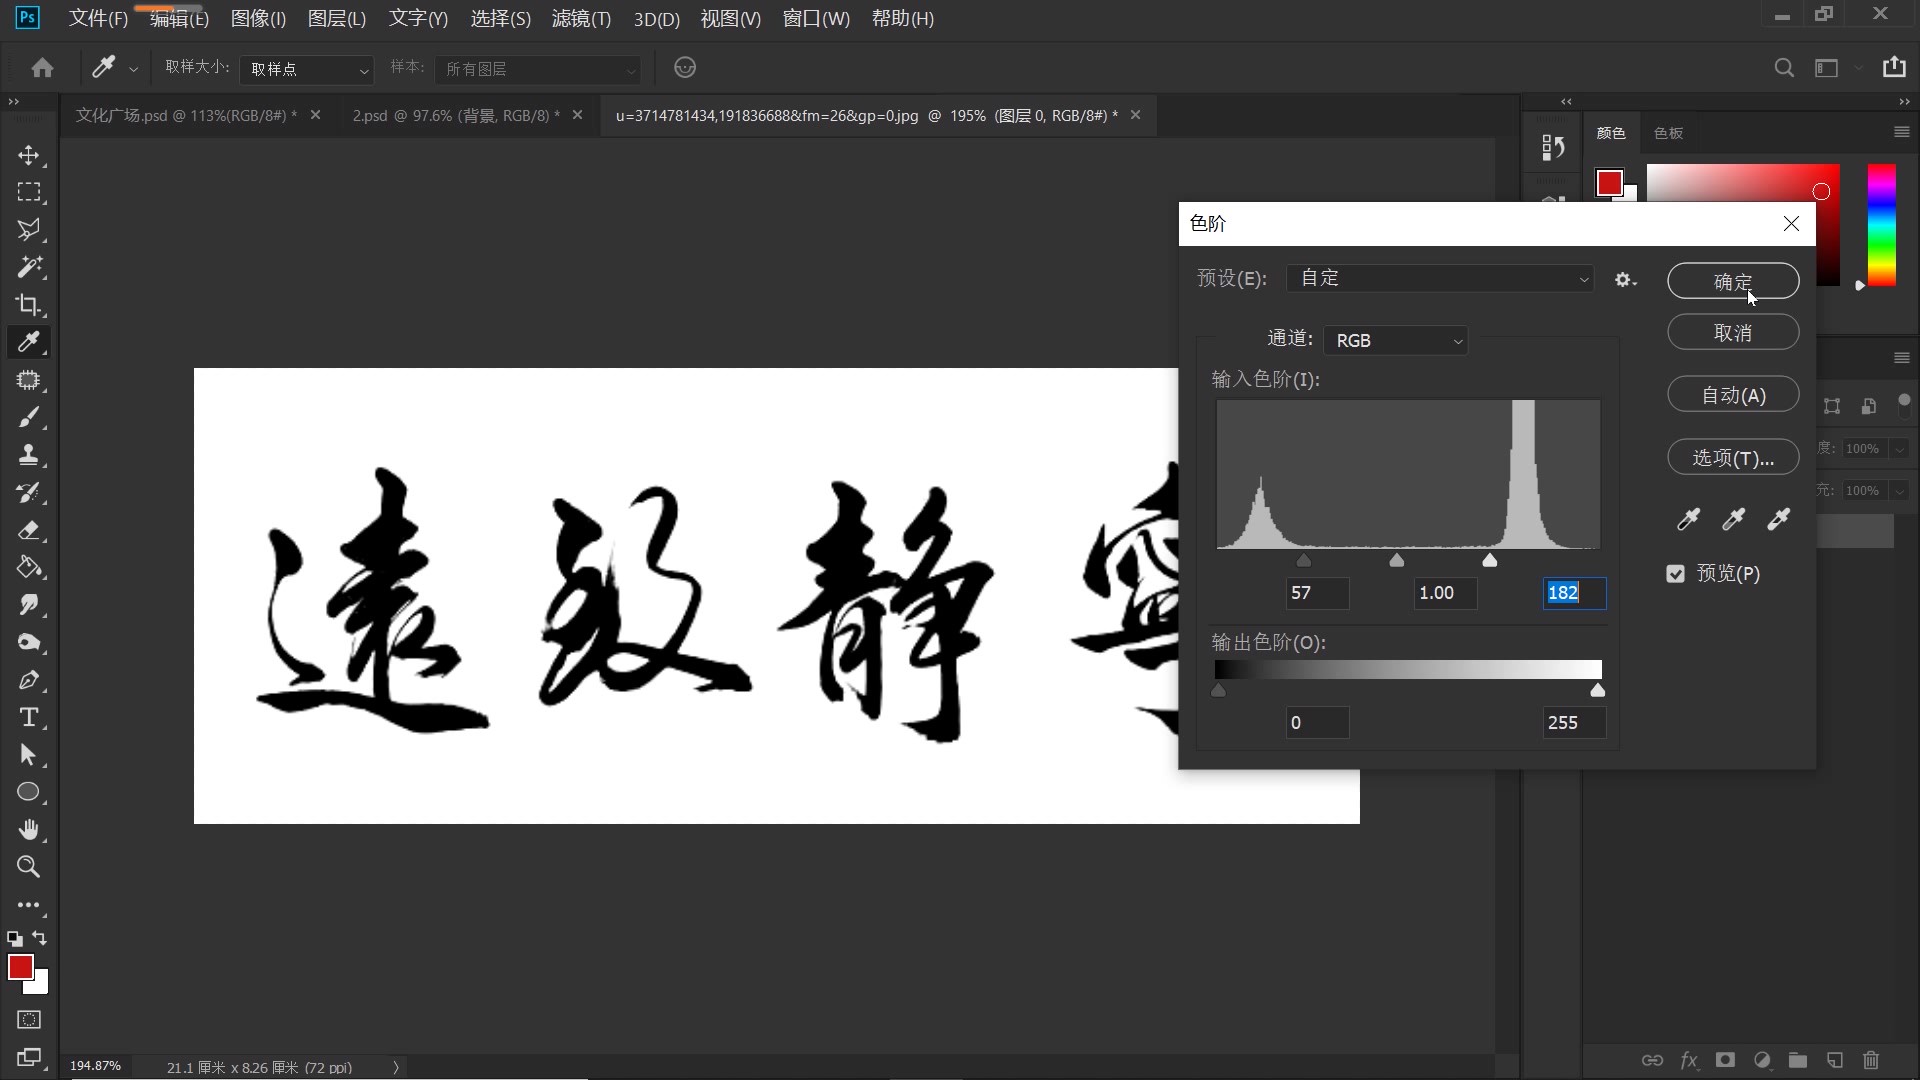The image size is (1920, 1080).
Task: Open the Levels preset settings gear
Action: [1624, 279]
